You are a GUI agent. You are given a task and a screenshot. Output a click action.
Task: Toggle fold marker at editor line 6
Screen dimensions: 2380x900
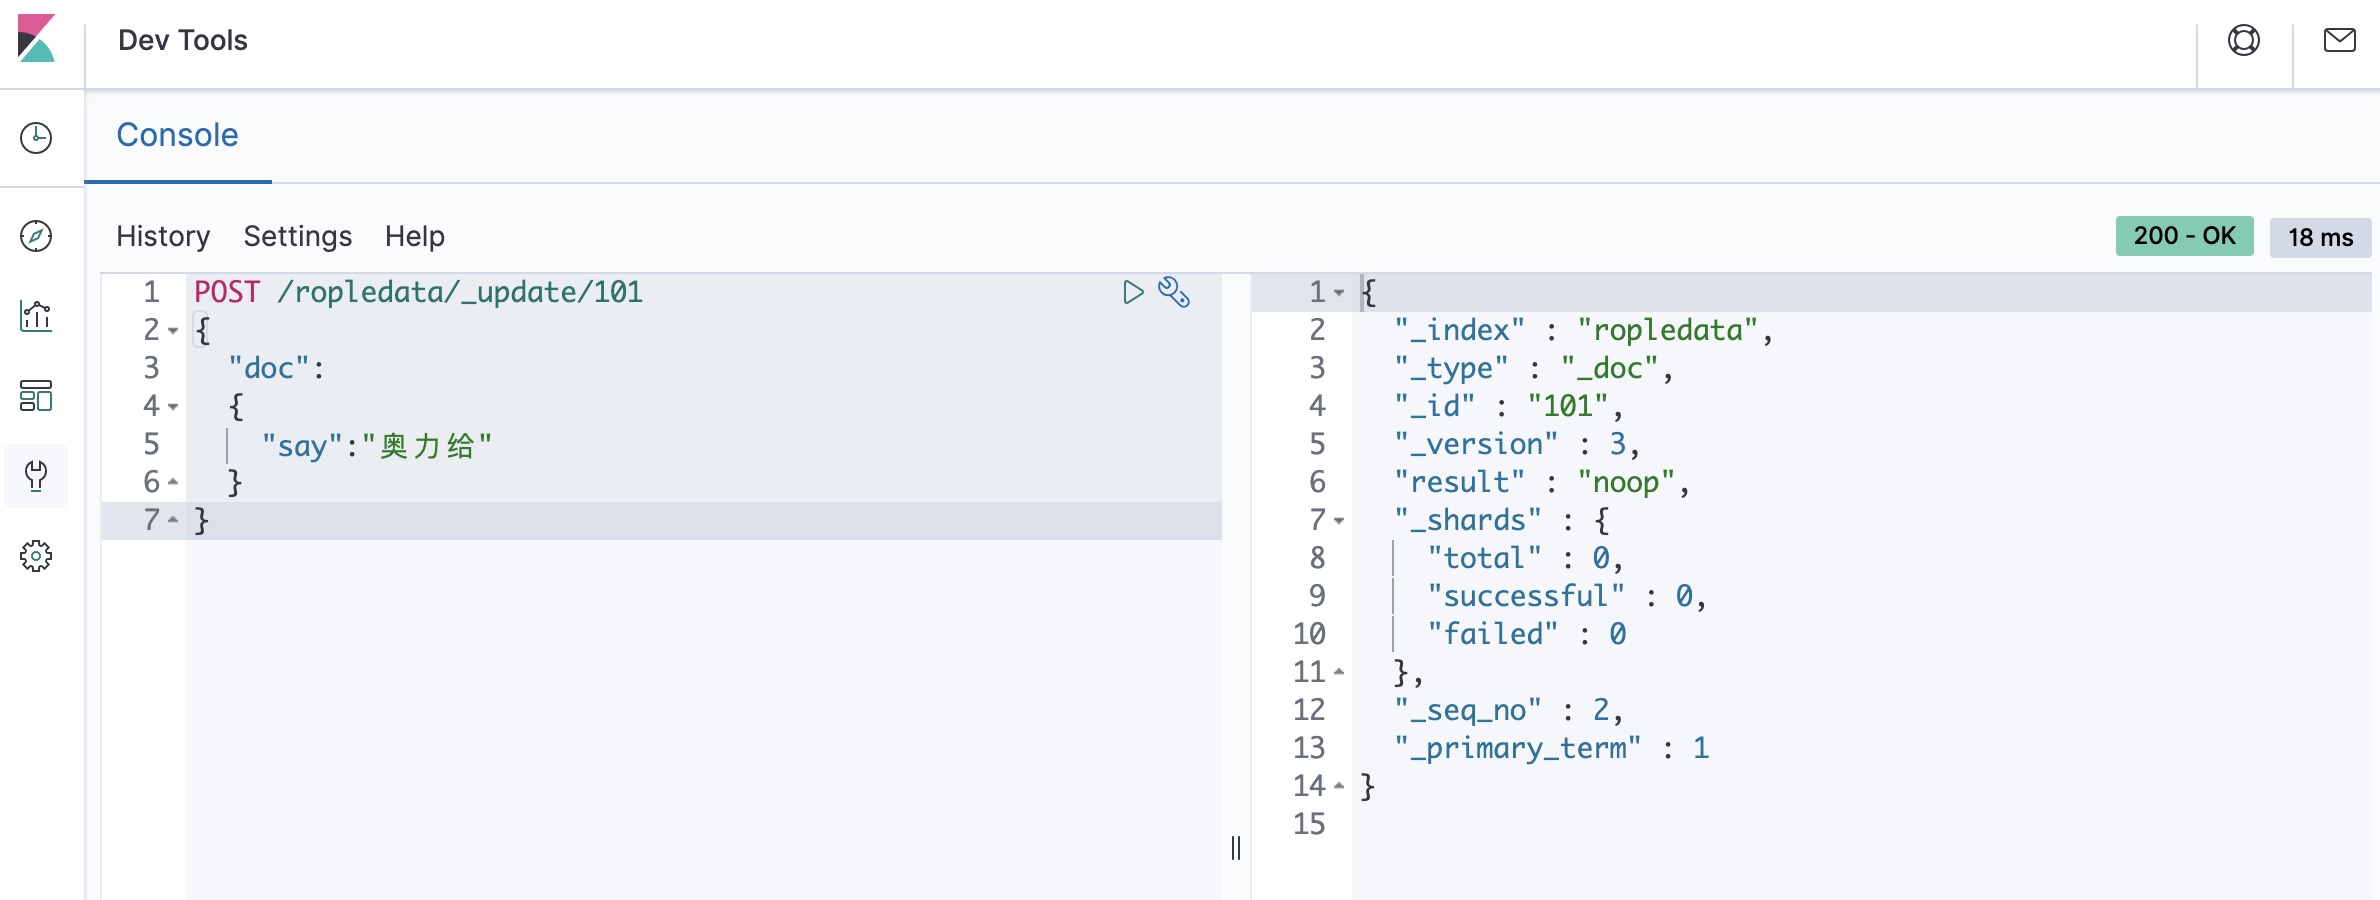click(x=173, y=482)
